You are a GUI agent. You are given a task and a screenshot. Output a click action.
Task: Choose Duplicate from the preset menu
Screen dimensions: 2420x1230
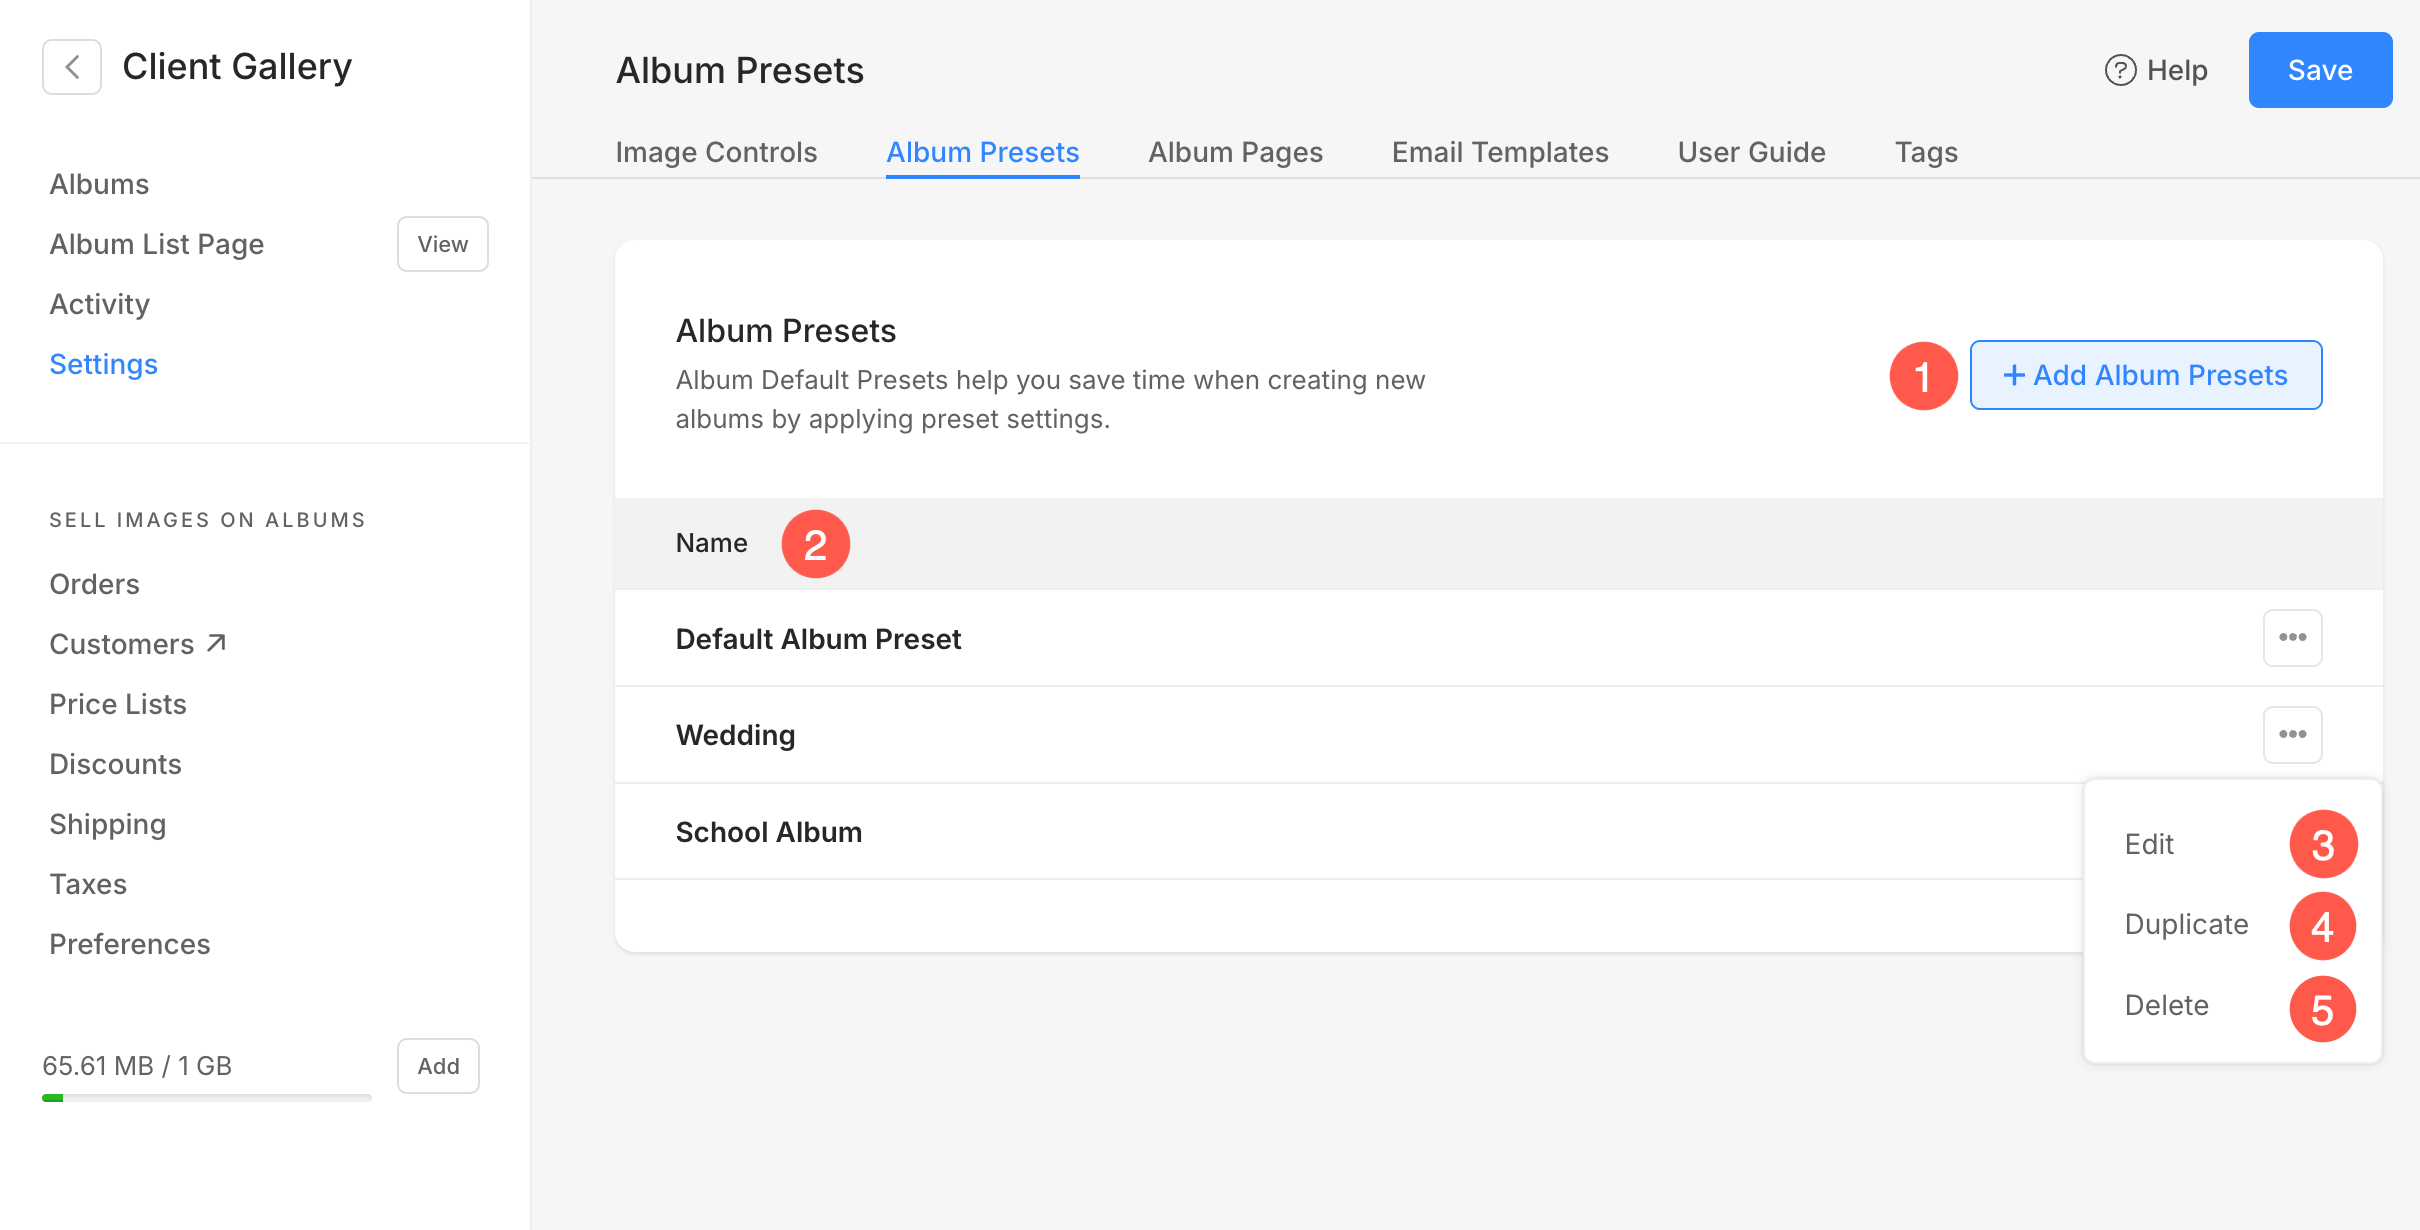click(x=2186, y=924)
